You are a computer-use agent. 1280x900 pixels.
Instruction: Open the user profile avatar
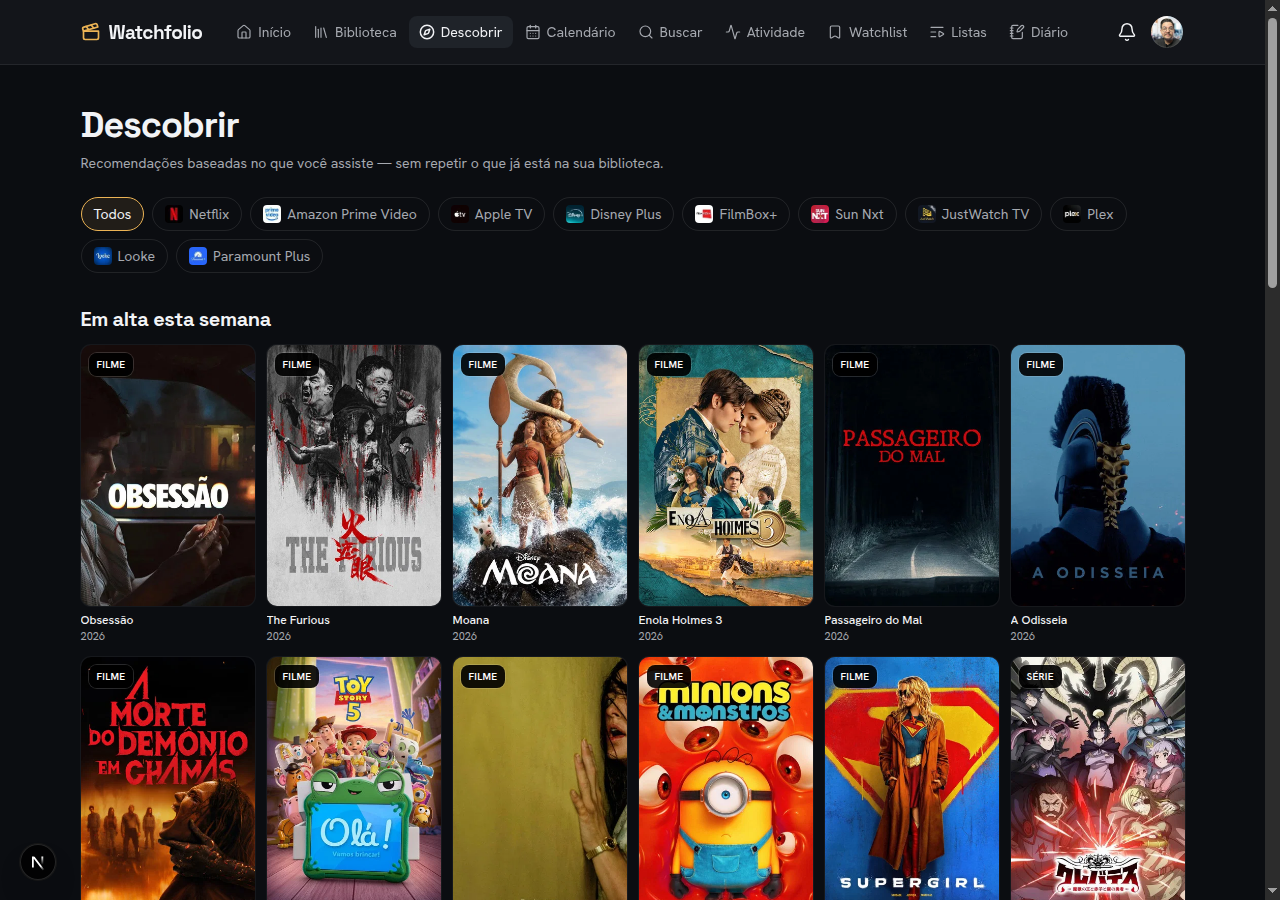click(x=1167, y=32)
